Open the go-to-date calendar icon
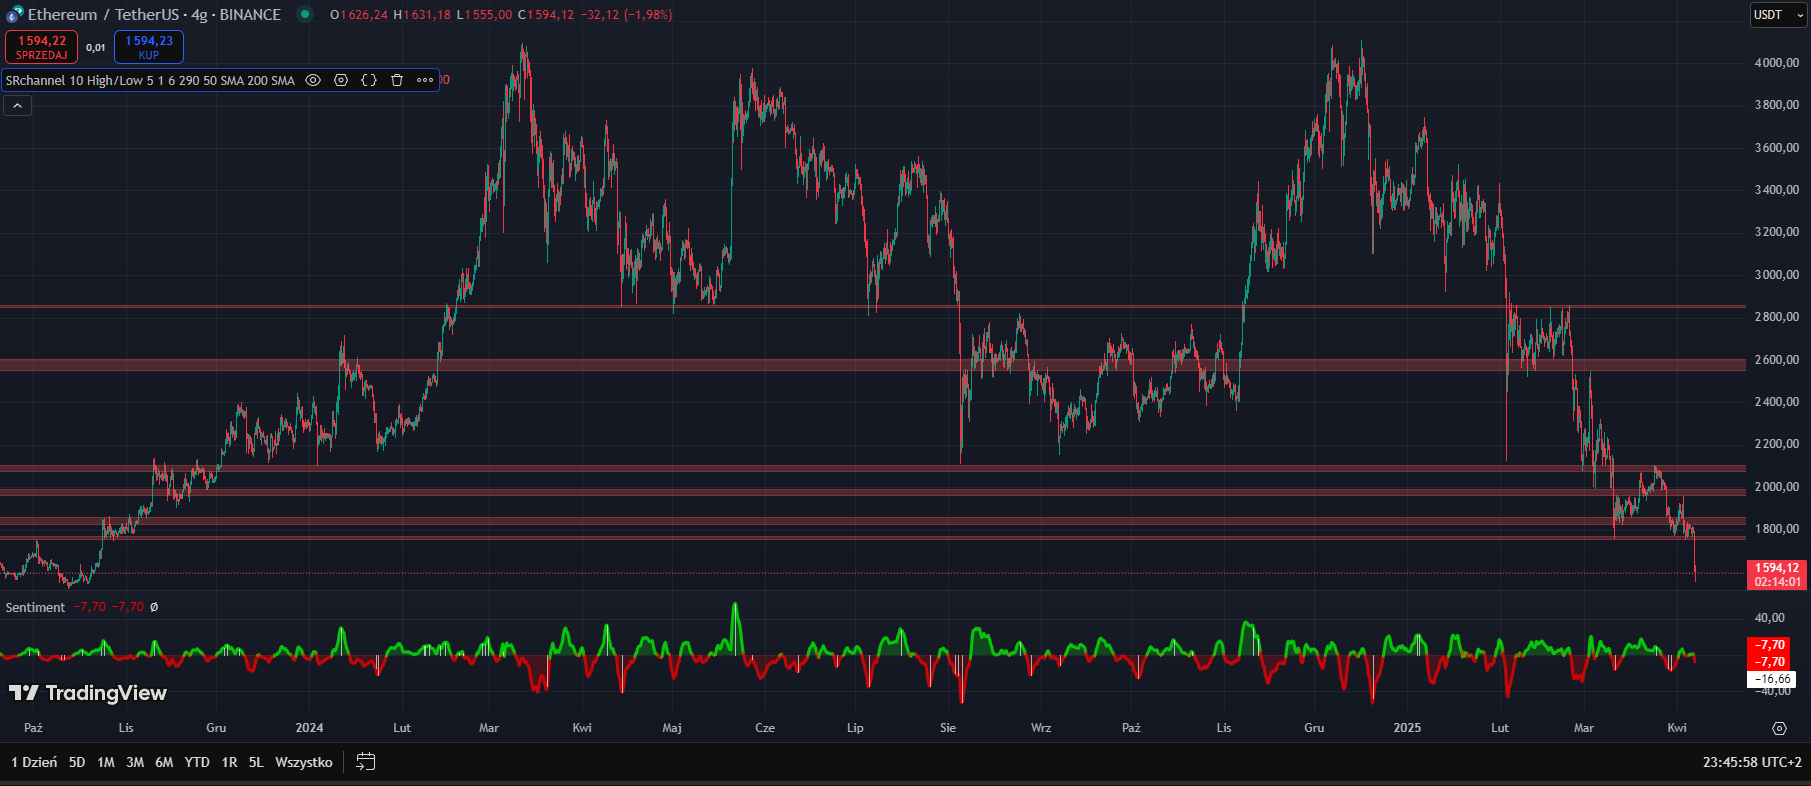1811x786 pixels. (366, 762)
